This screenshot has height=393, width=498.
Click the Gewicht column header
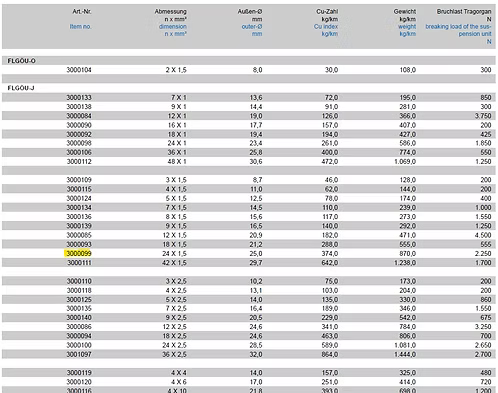click(405, 12)
